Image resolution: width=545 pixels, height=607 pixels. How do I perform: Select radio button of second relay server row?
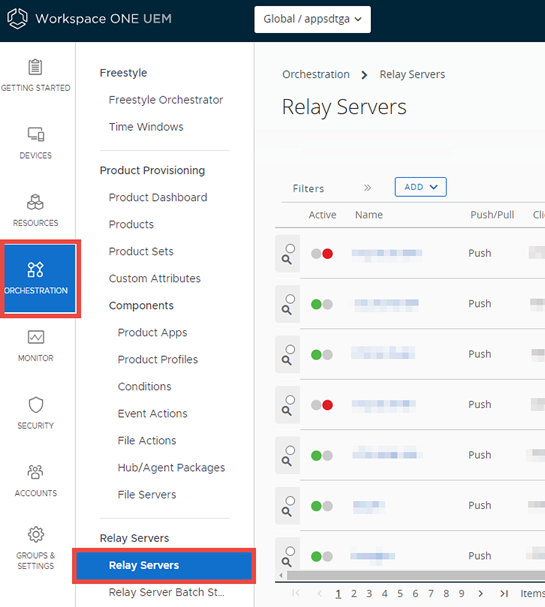(x=290, y=298)
